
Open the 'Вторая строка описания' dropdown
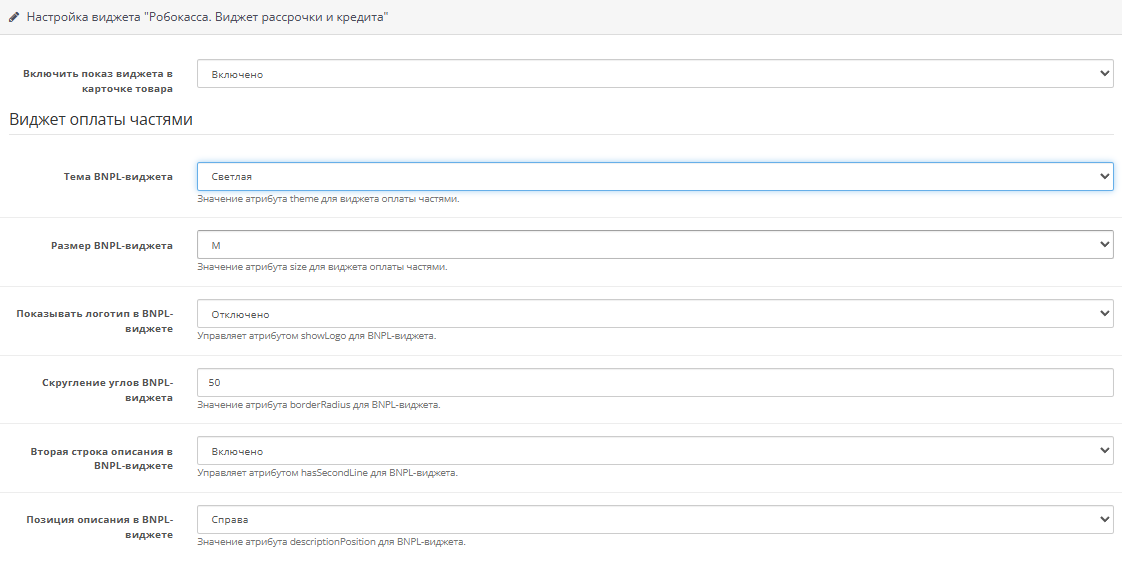[x=655, y=451]
